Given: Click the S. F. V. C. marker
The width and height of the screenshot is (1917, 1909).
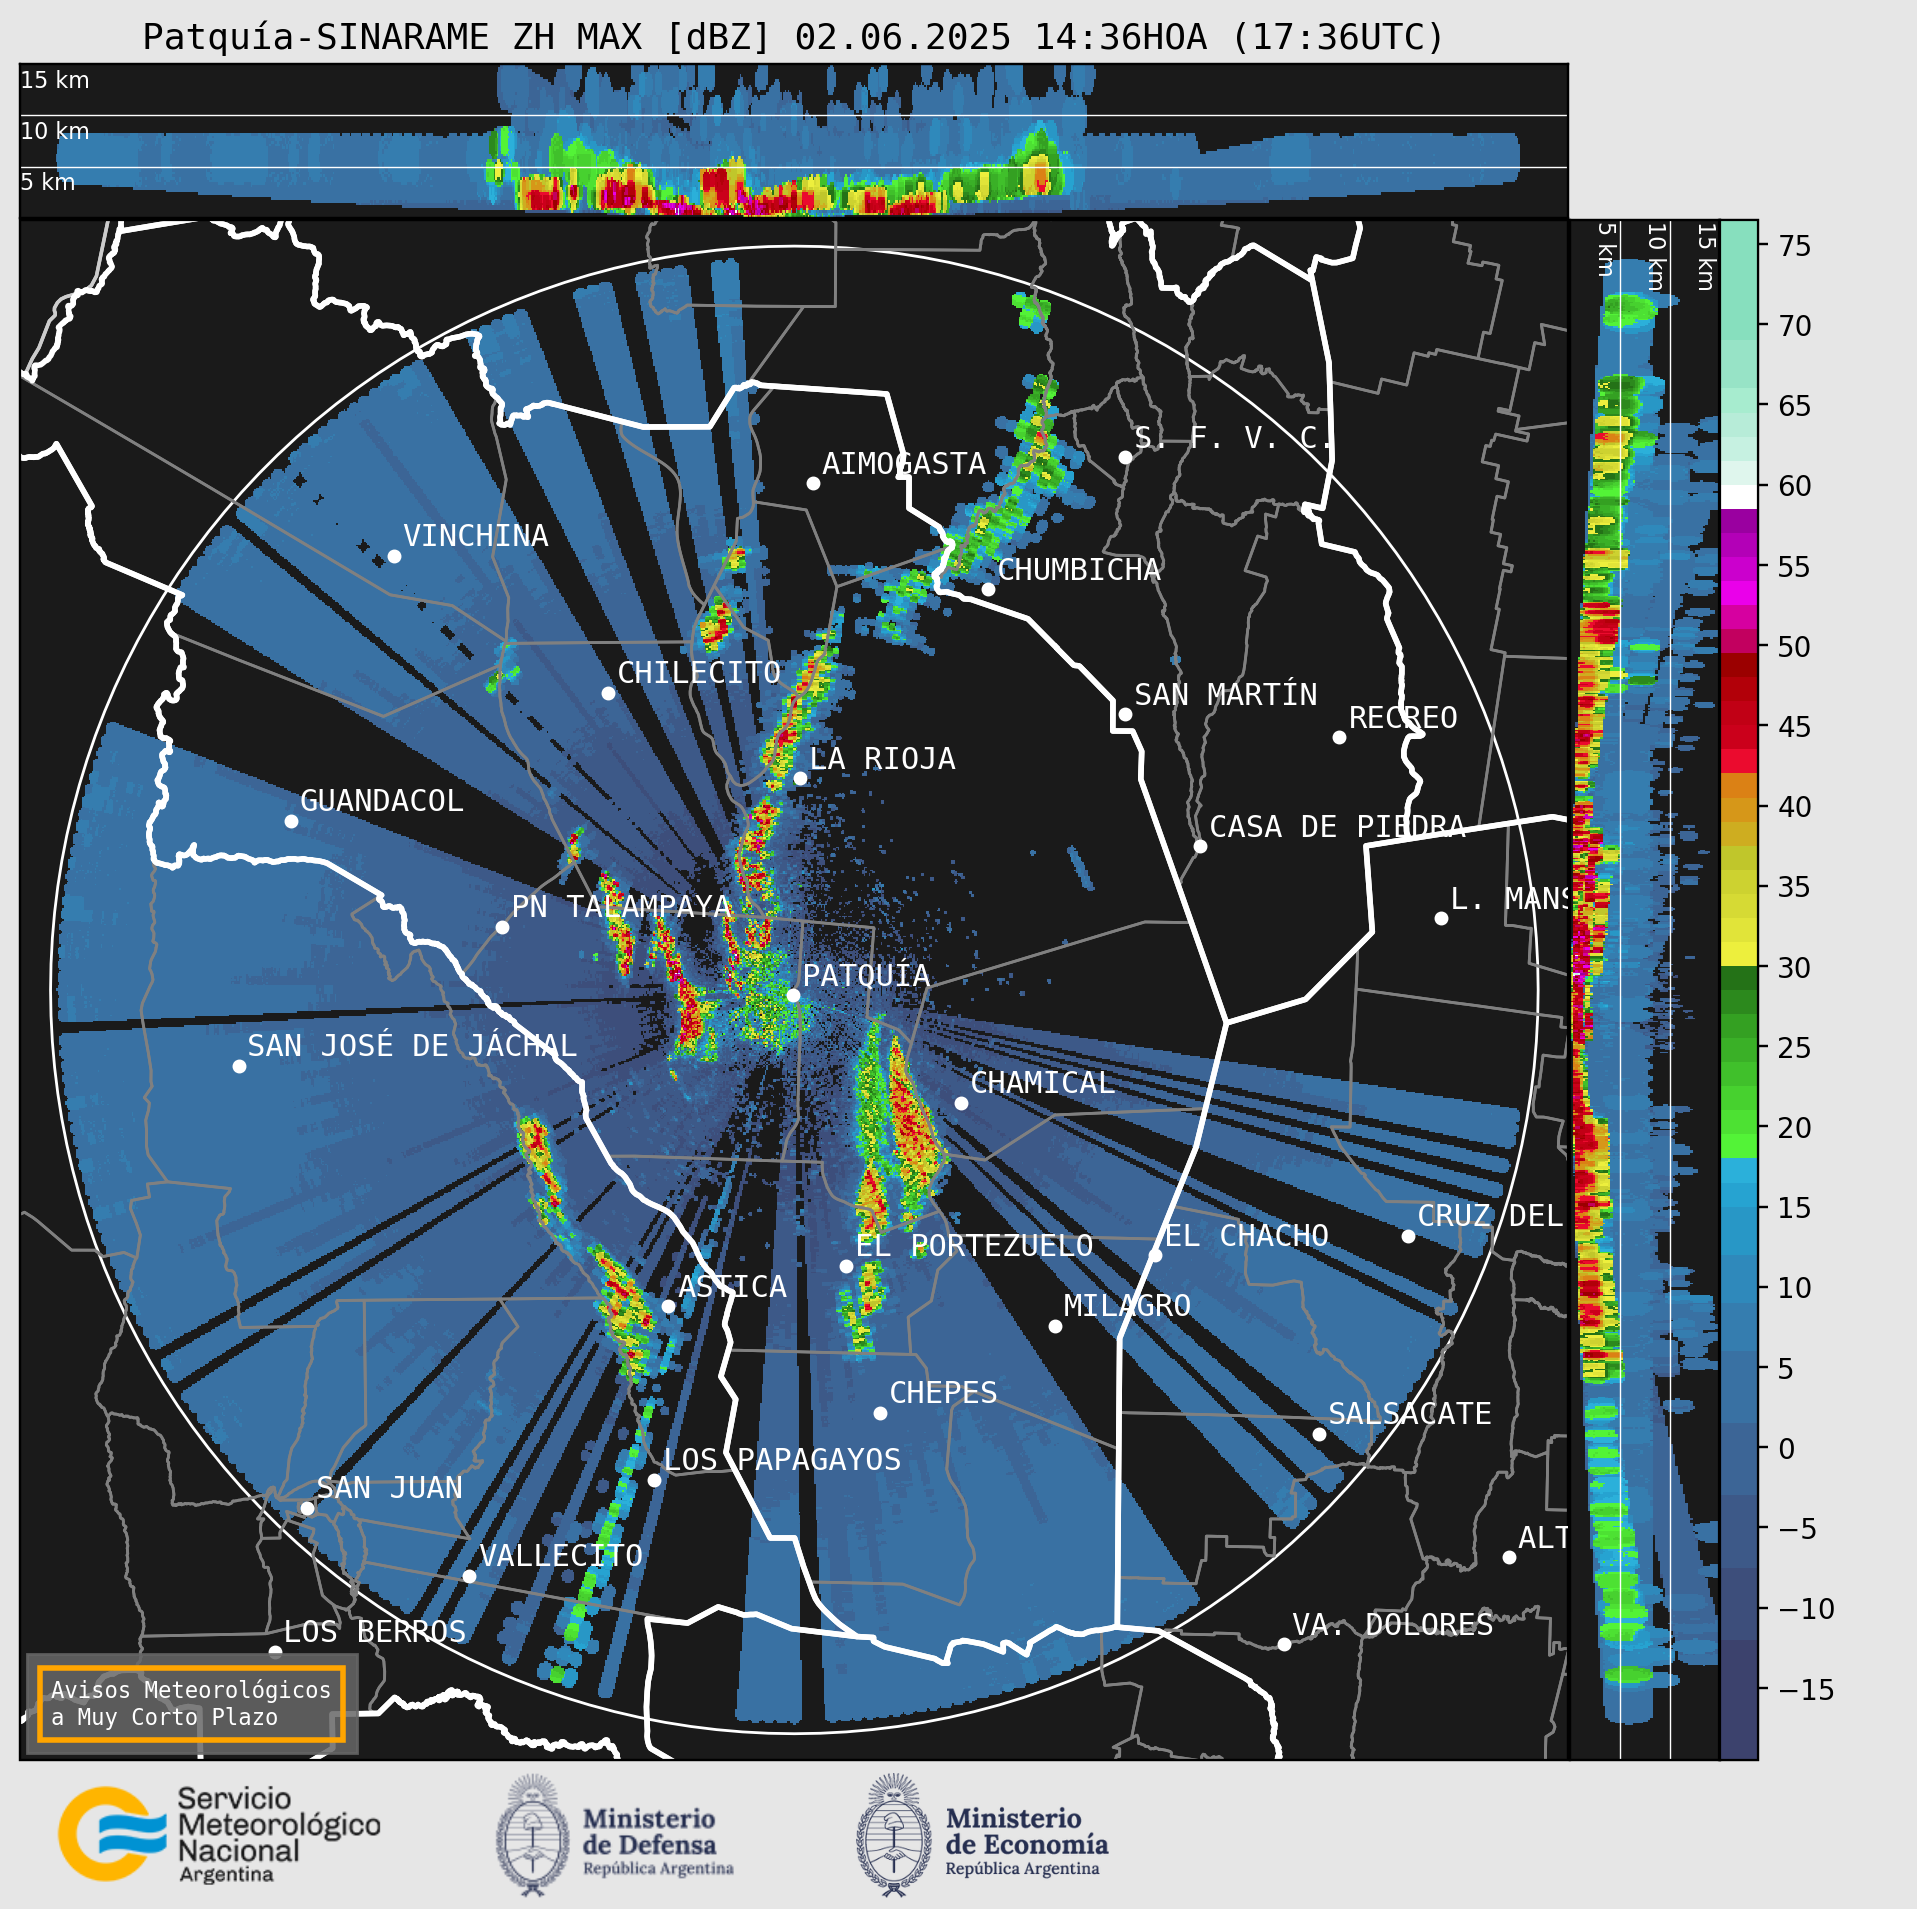Looking at the screenshot, I should point(1125,457).
